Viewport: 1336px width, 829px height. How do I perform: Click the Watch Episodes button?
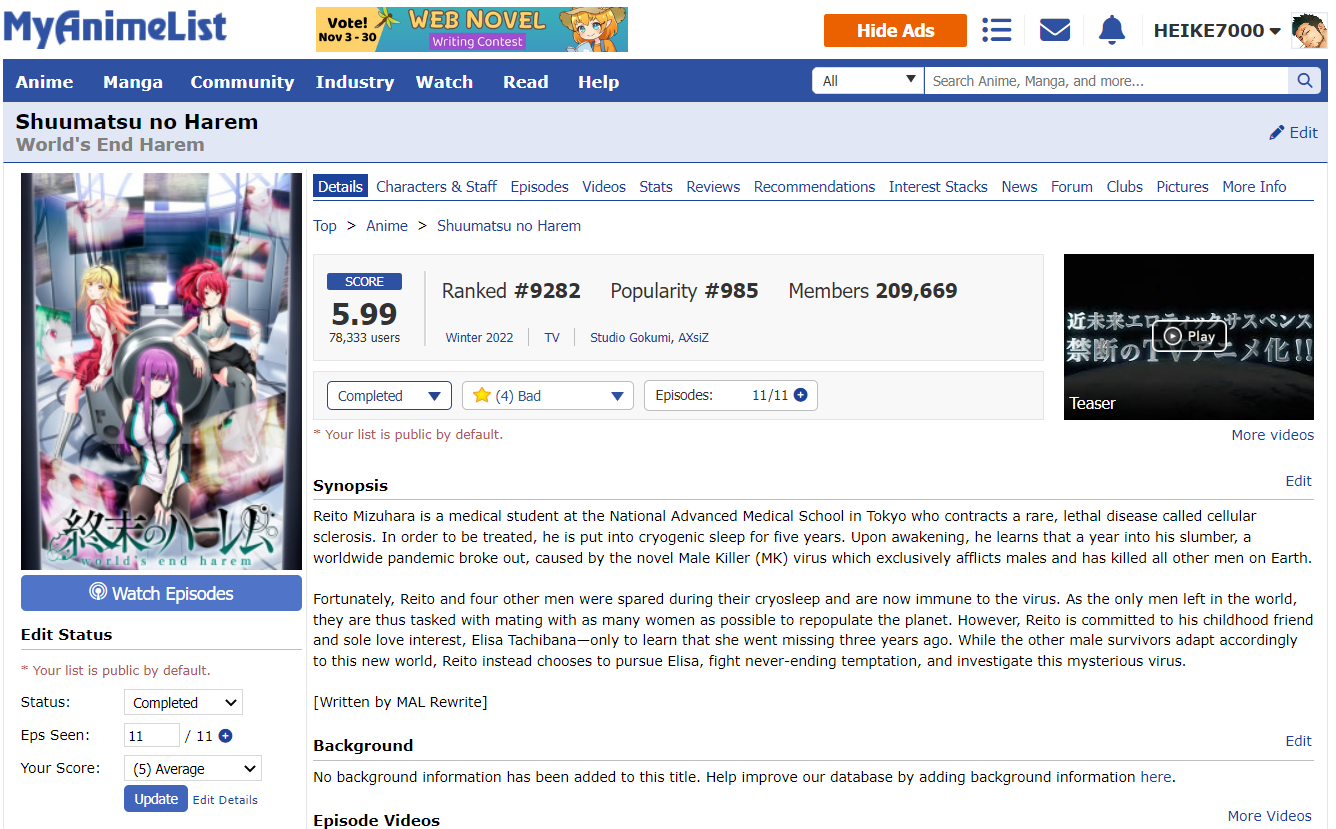(x=161, y=593)
